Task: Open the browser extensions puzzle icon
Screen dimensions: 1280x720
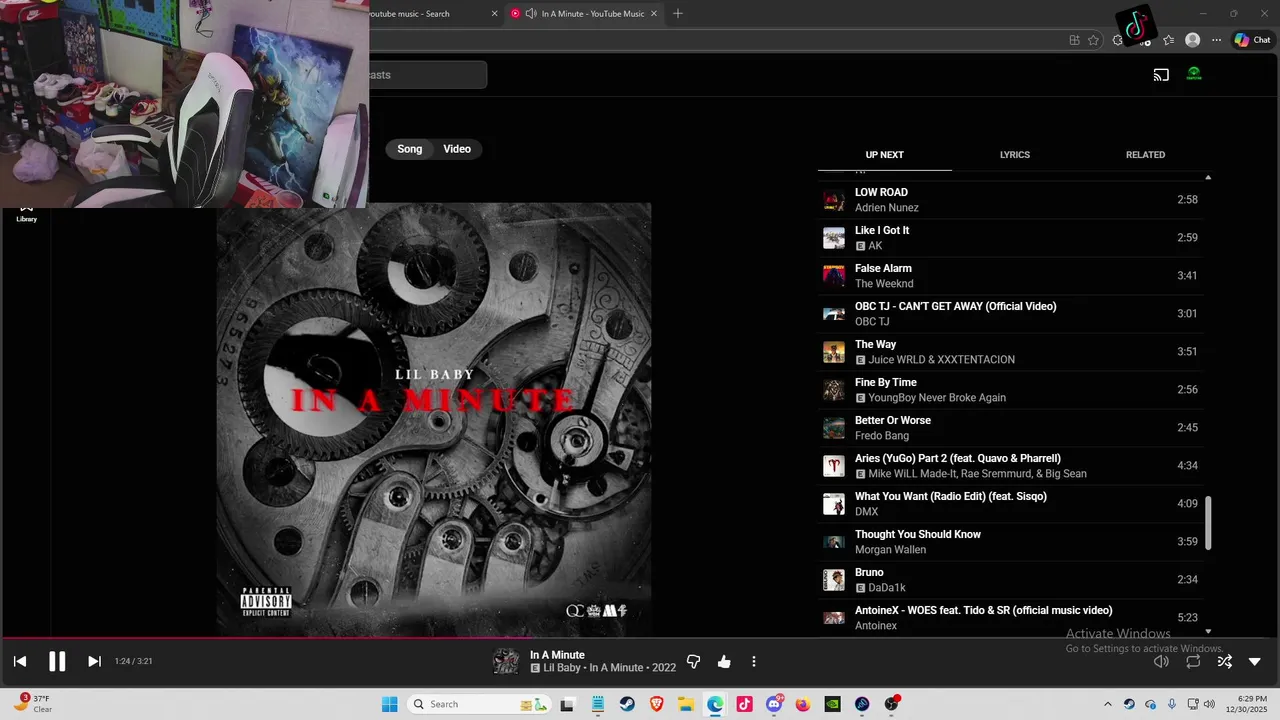Action: point(1118,40)
